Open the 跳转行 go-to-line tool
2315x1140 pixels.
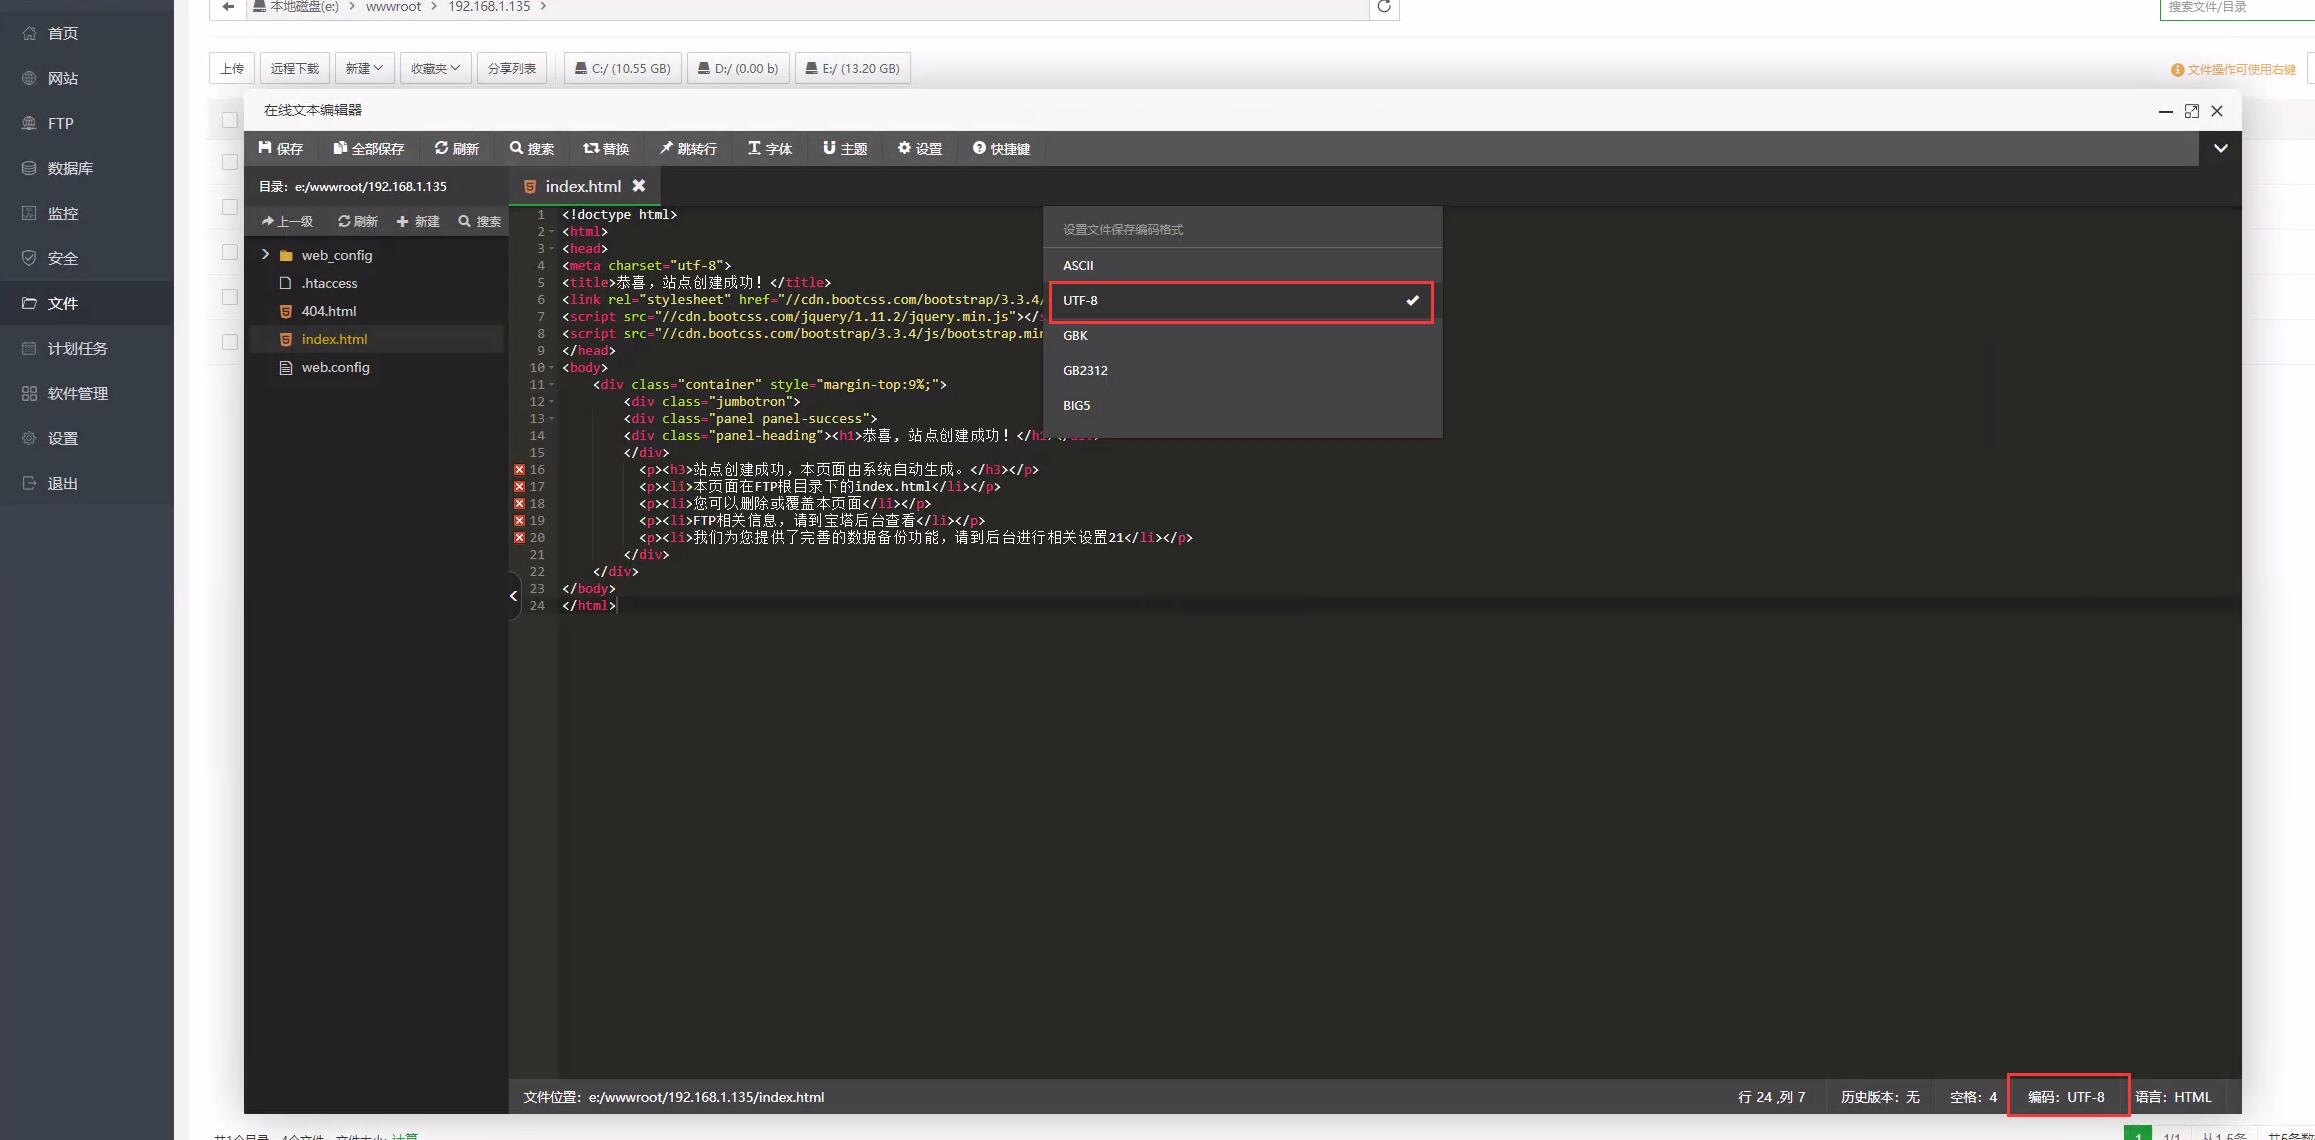point(688,148)
